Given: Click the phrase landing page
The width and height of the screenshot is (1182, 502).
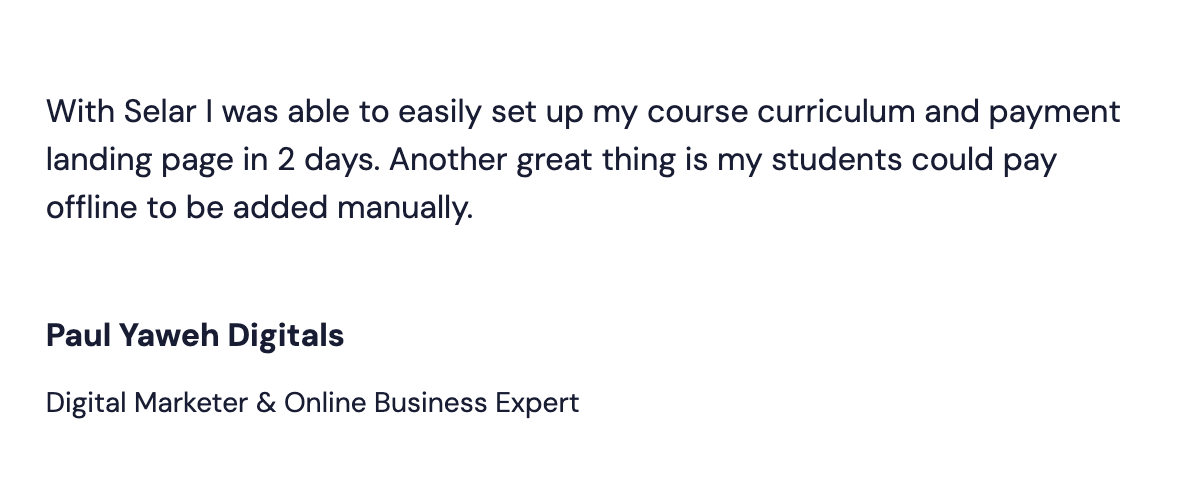Looking at the screenshot, I should [x=138, y=161].
